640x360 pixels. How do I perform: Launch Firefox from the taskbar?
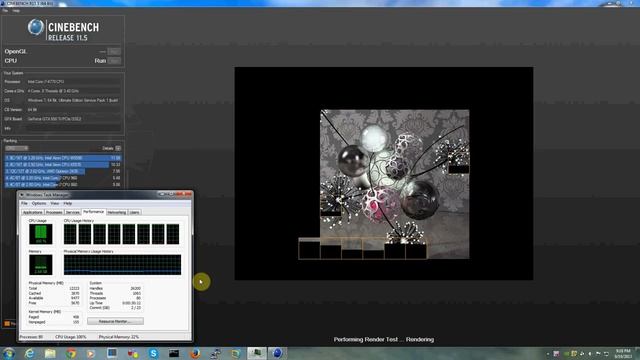195,353
